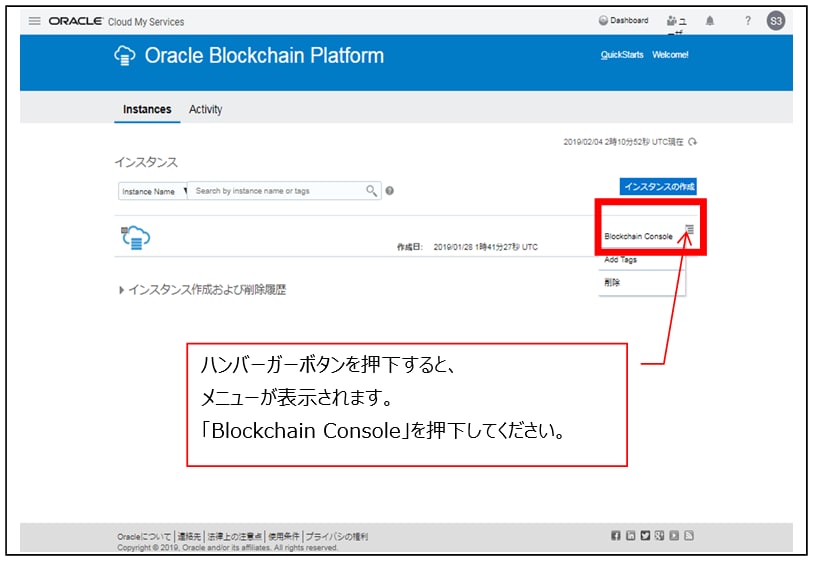Click the Oracle logo
Image resolution: width=813 pixels, height=562 pixels.
tap(76, 21)
